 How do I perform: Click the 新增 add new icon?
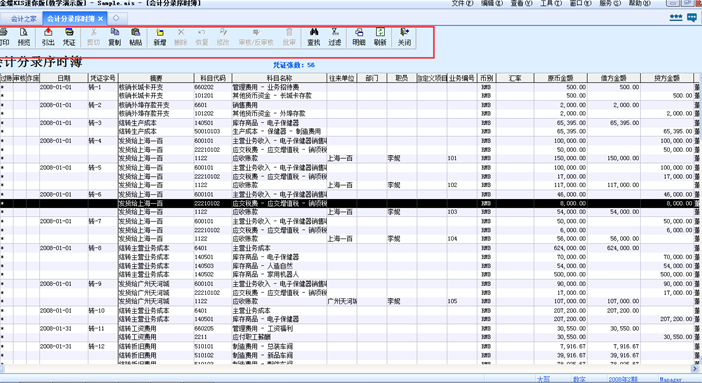[160, 37]
